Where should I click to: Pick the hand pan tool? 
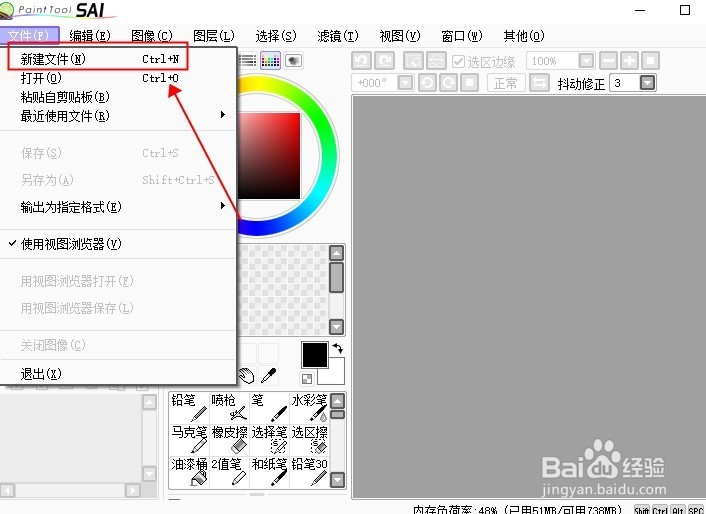[x=246, y=375]
